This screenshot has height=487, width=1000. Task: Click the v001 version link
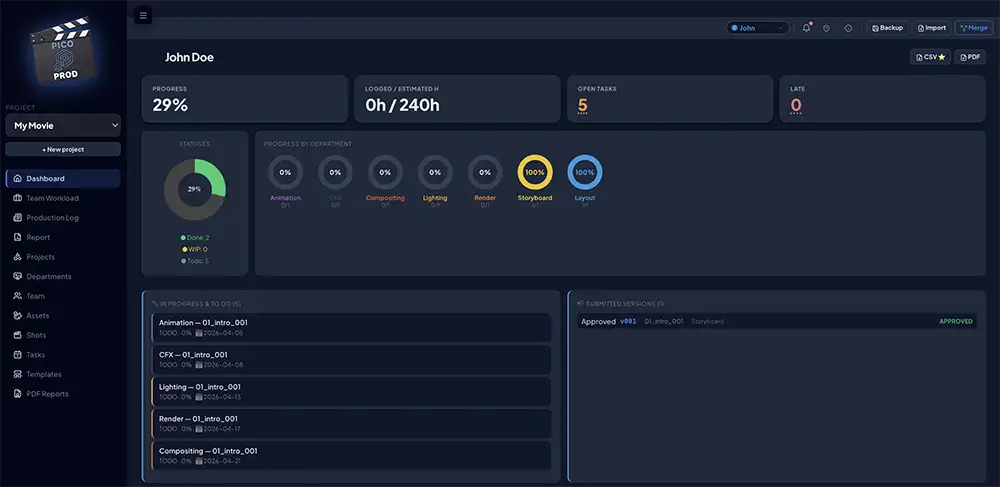click(x=628, y=321)
